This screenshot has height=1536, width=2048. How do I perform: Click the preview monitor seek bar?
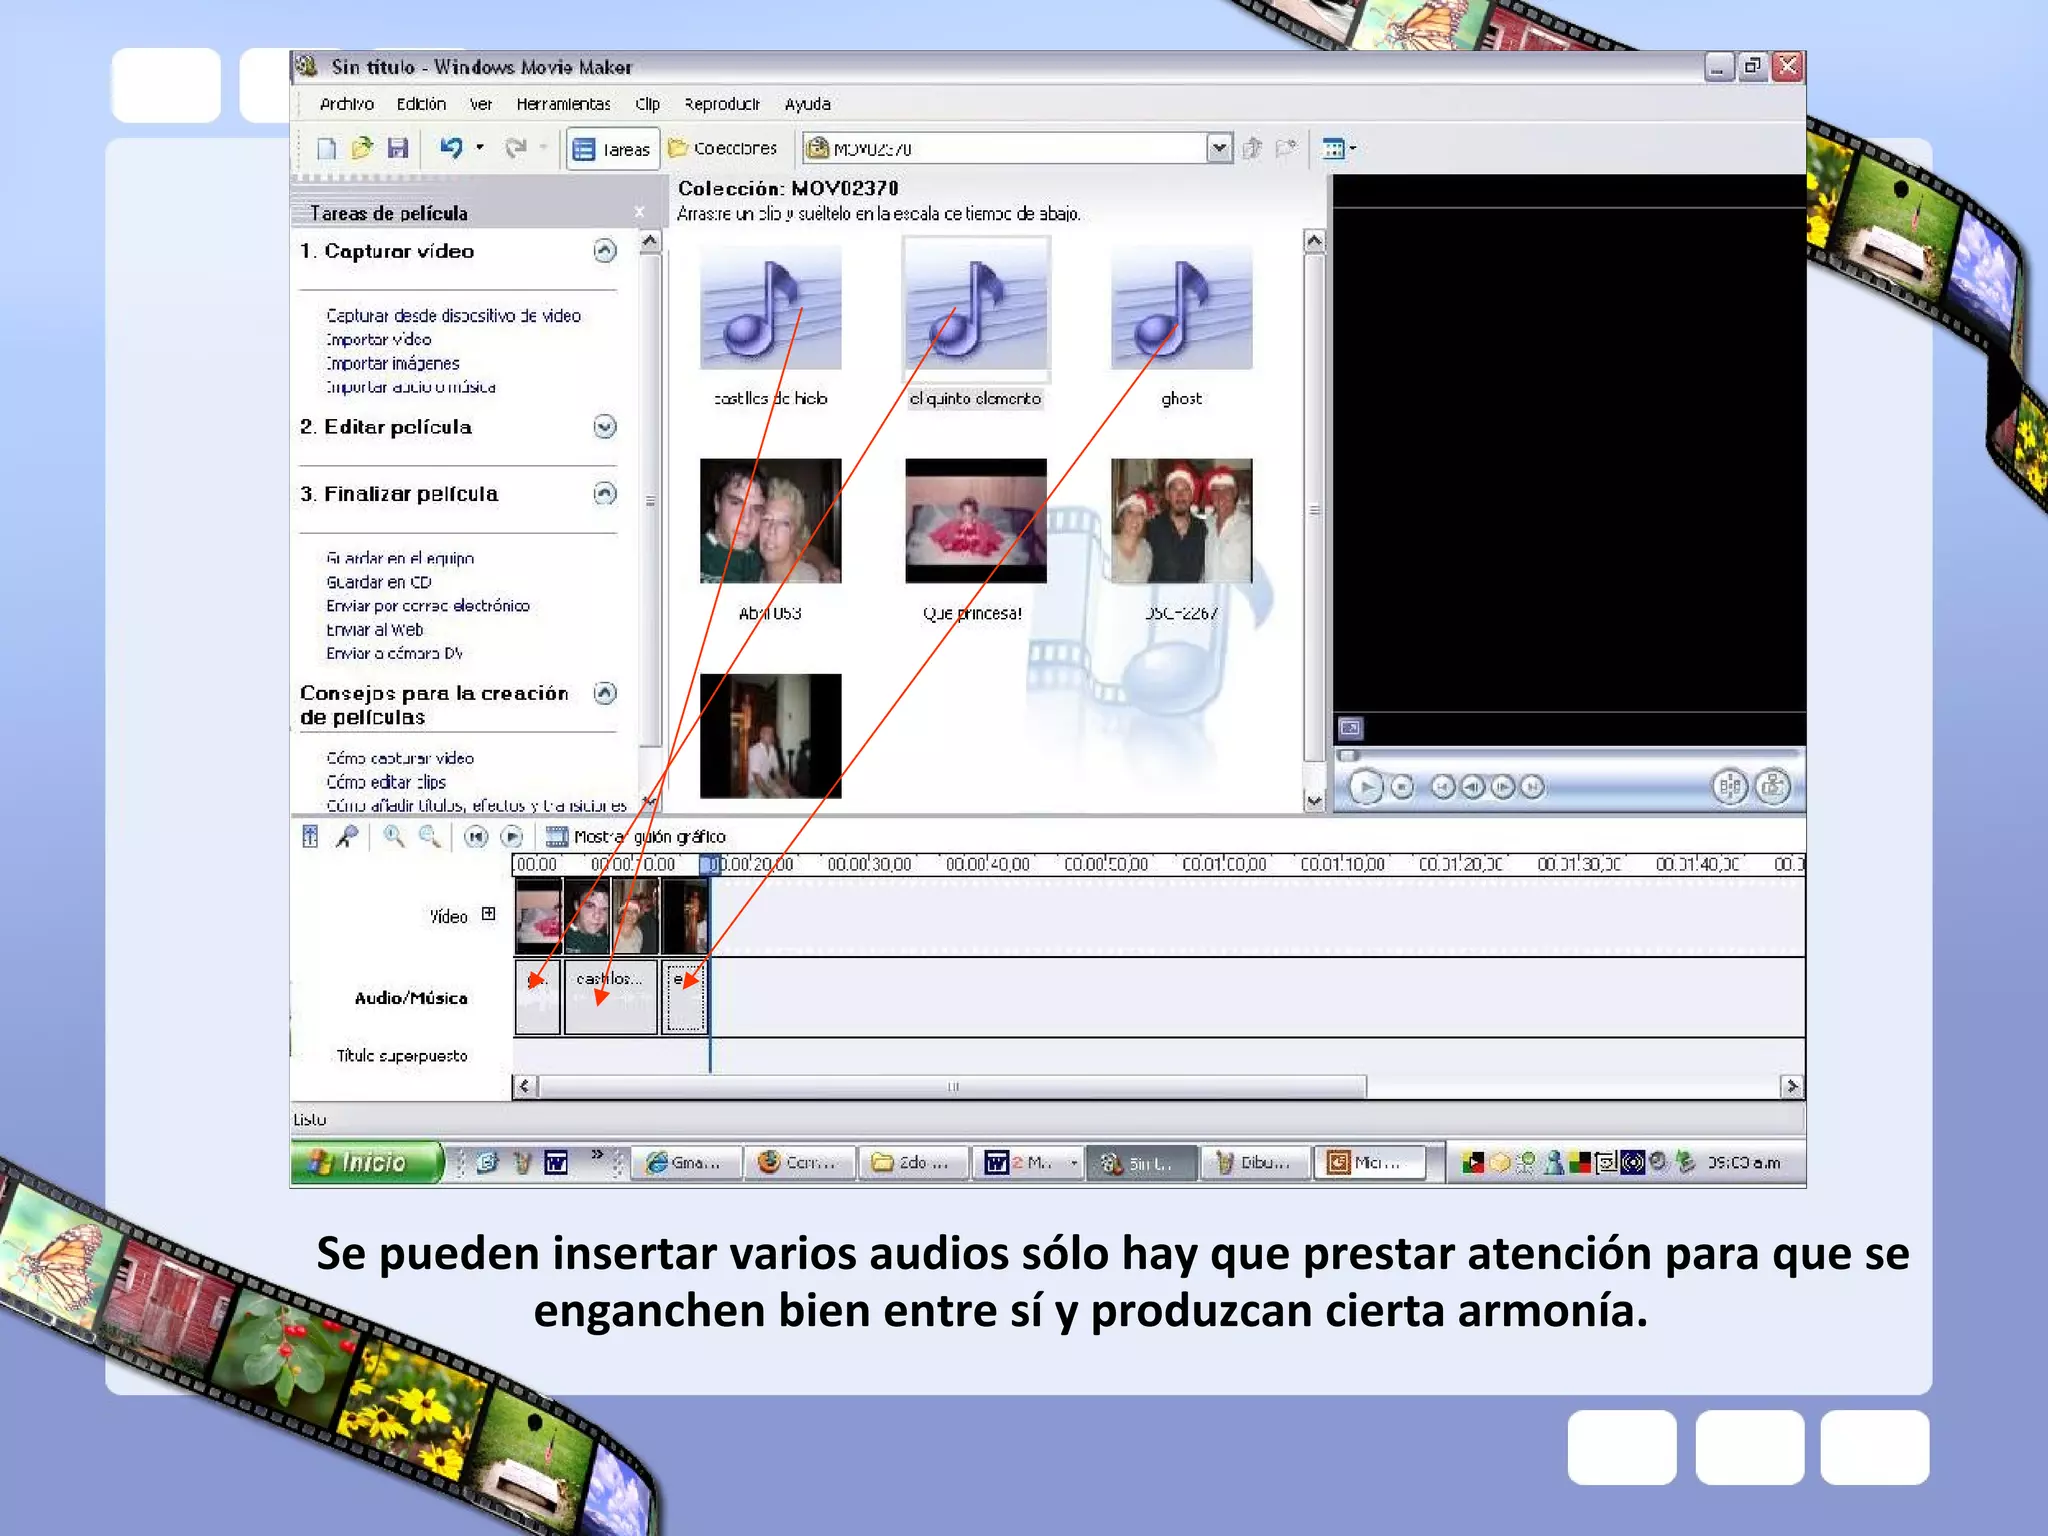[1568, 756]
